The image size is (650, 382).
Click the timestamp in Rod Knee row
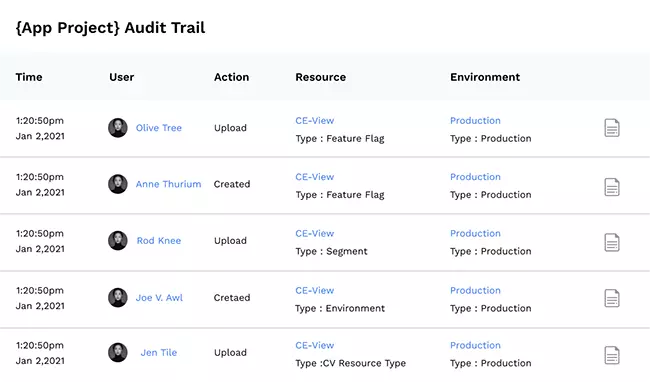pyautogui.click(x=40, y=241)
